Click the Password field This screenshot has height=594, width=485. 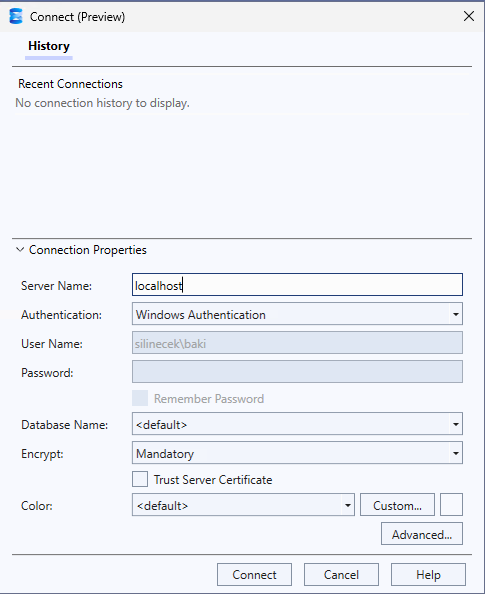pyautogui.click(x=297, y=372)
